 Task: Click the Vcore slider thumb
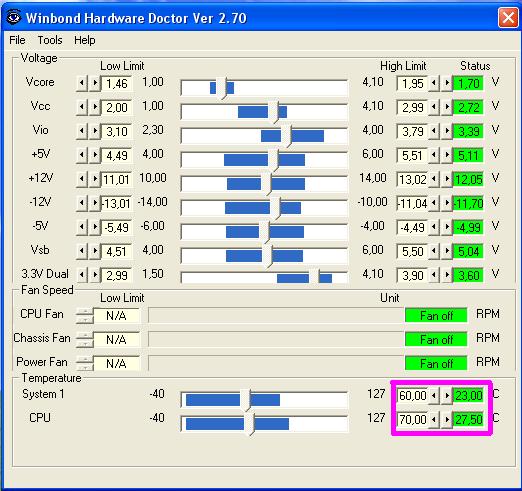221,88
